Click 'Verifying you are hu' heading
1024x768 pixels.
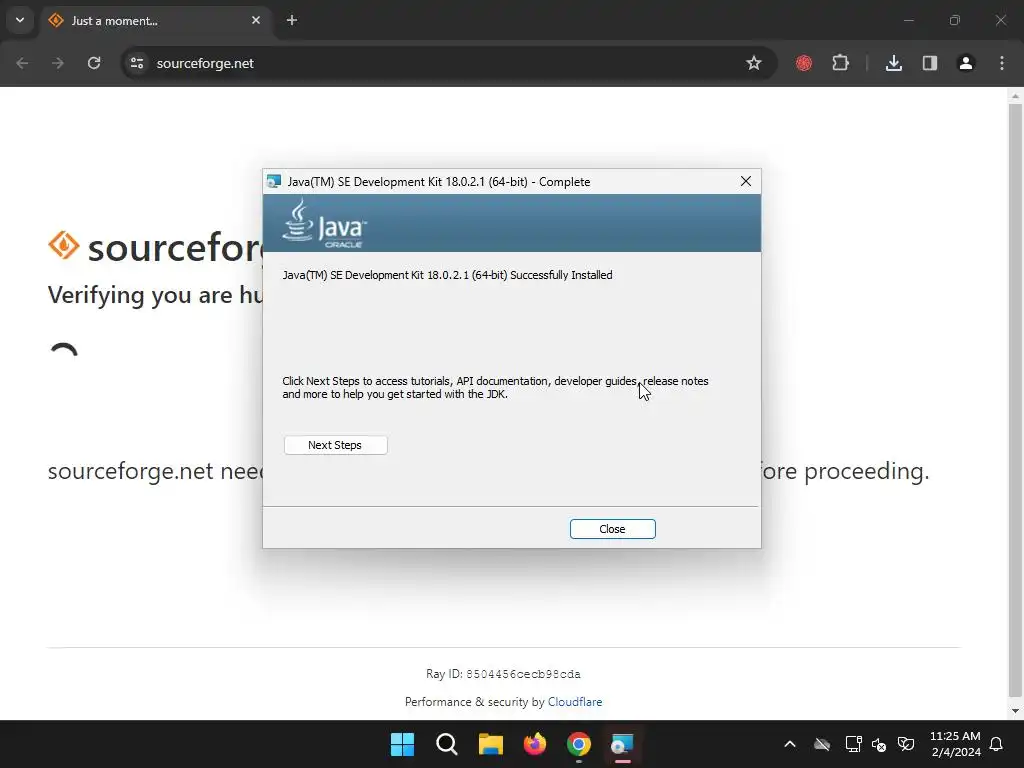[155, 295]
